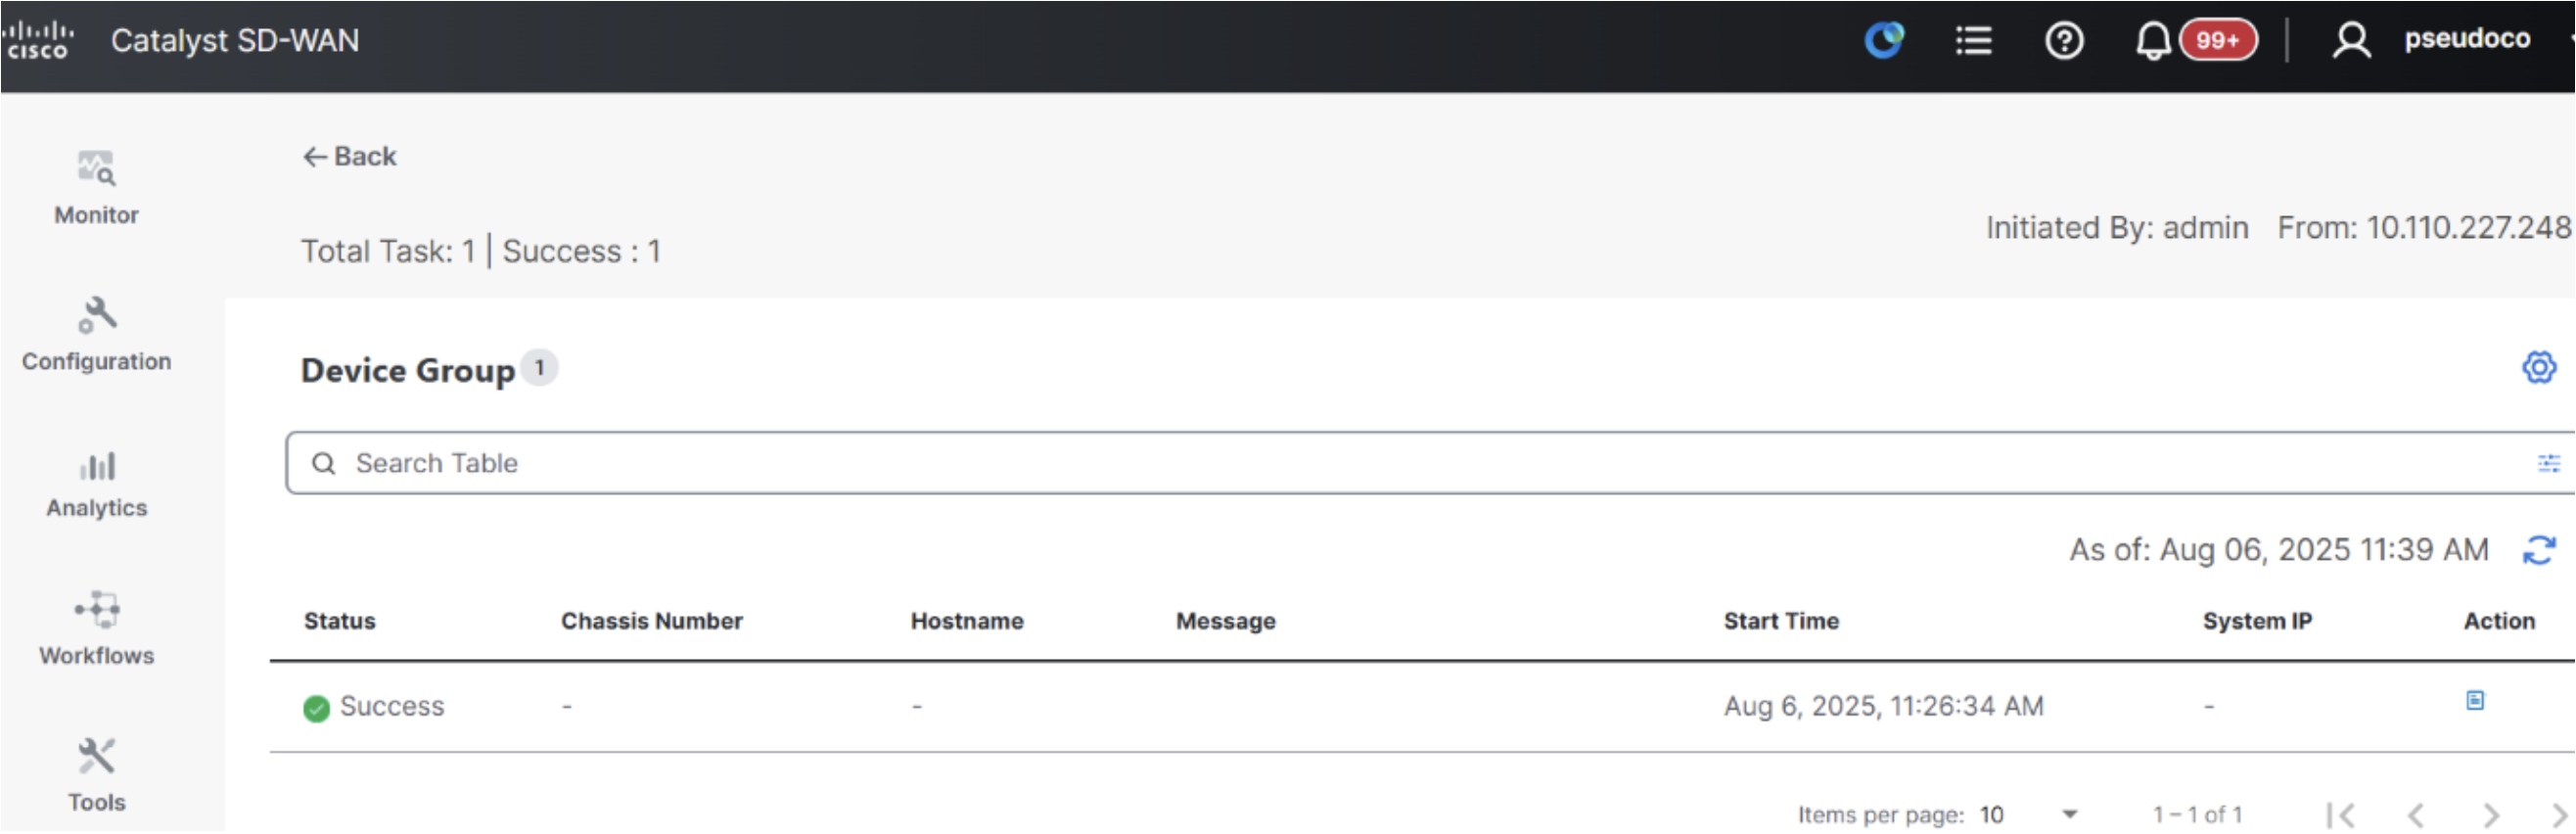
Task: Go back using the Back link
Action: (x=349, y=156)
